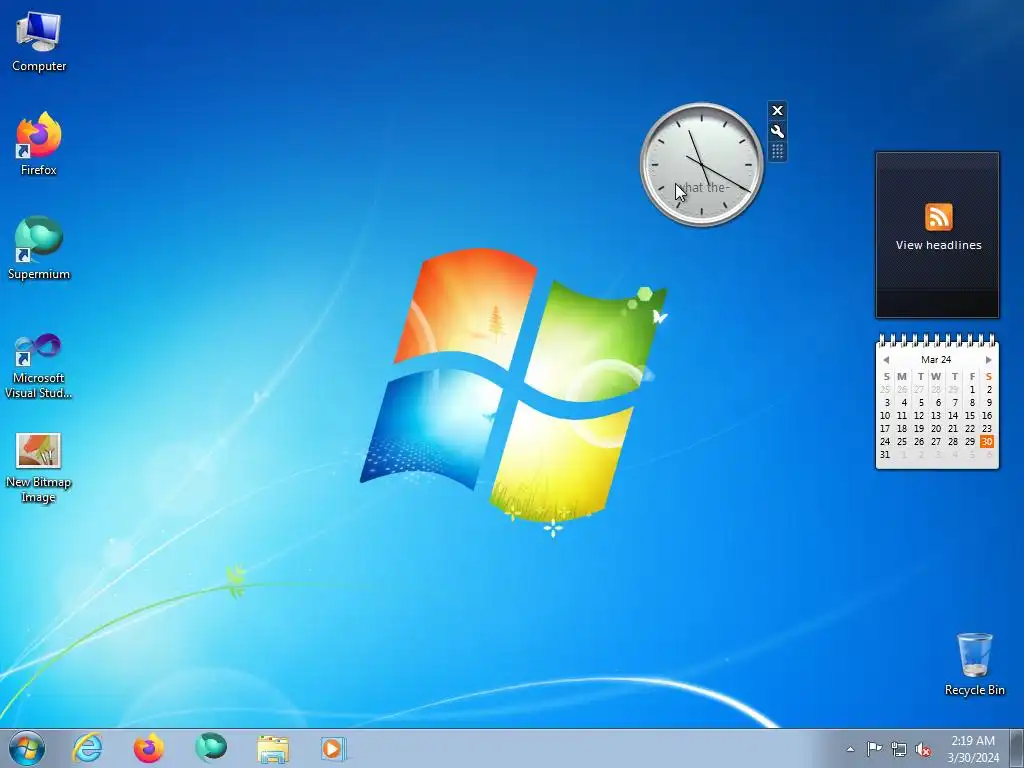Launch Internet Explorer from the taskbar

[x=88, y=748]
